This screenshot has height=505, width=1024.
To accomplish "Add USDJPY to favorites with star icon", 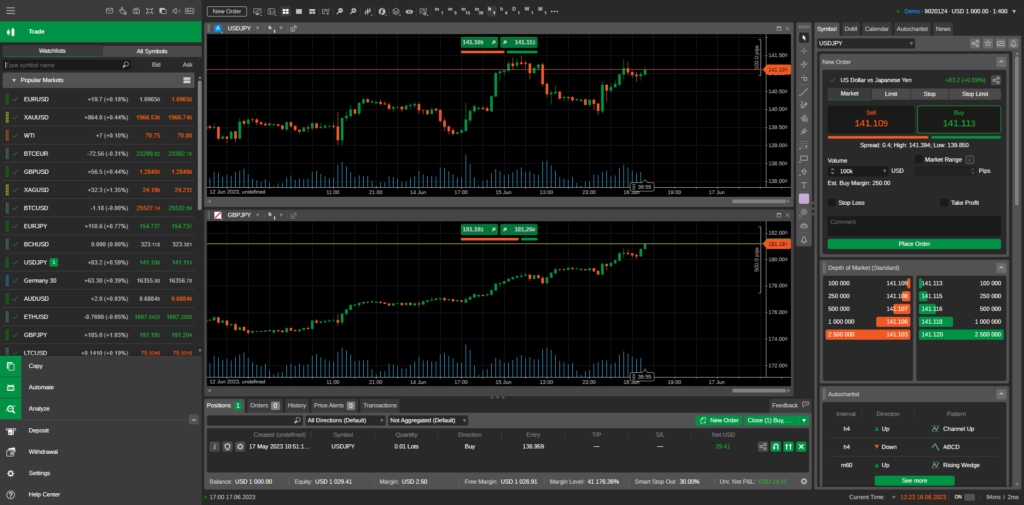I will tap(990, 43).
